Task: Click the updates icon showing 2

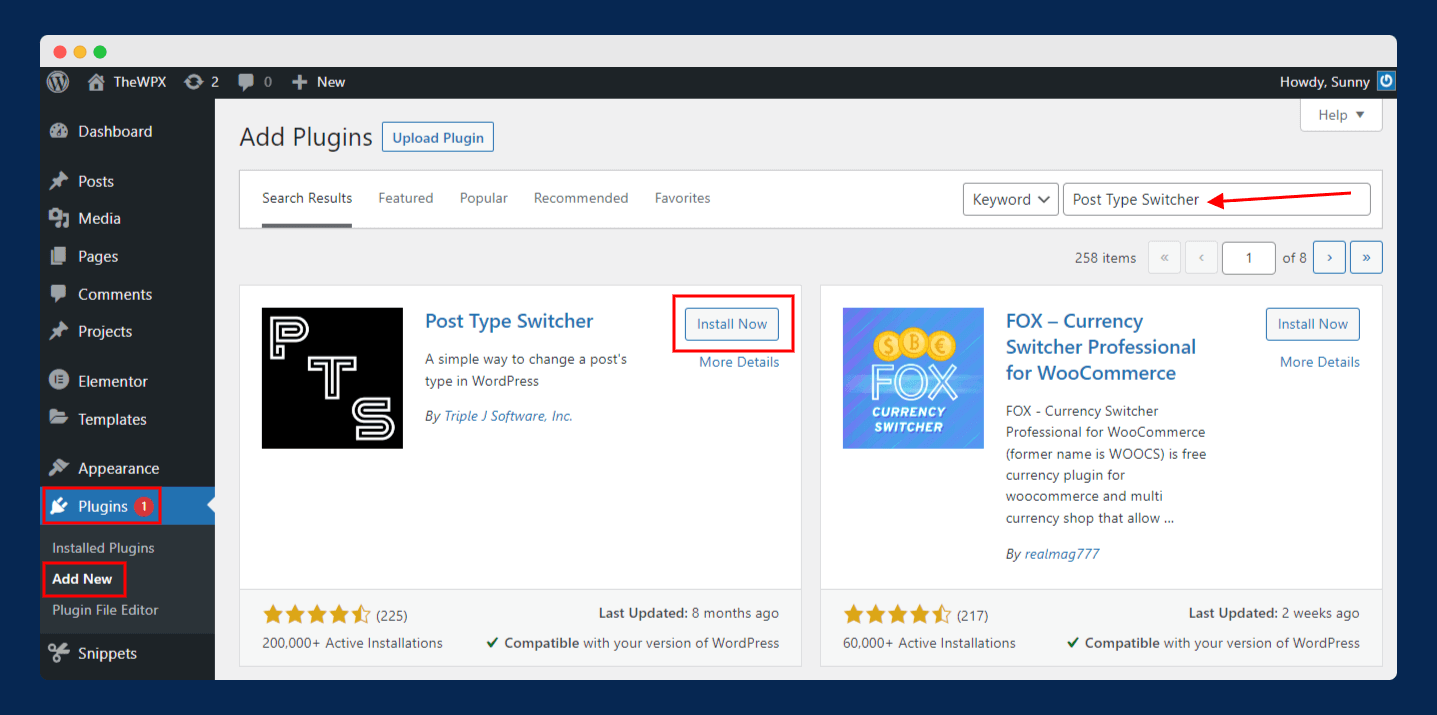Action: point(194,82)
